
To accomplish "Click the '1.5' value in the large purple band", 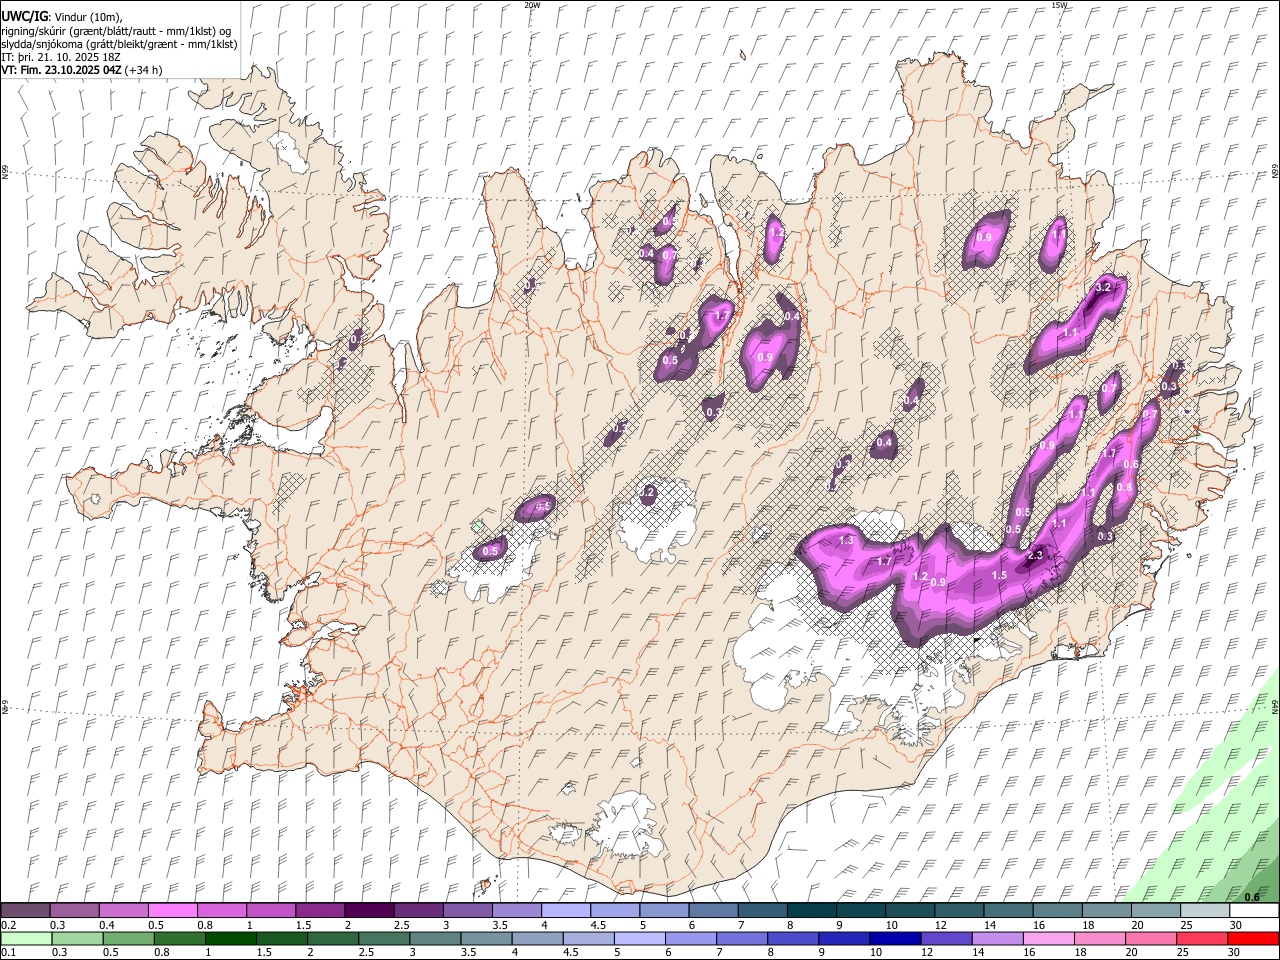I will click(x=999, y=575).
